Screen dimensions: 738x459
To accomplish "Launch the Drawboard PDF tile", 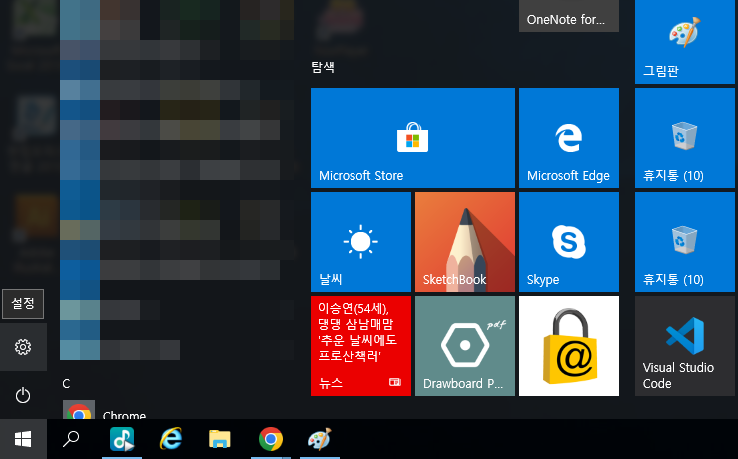I will (465, 346).
